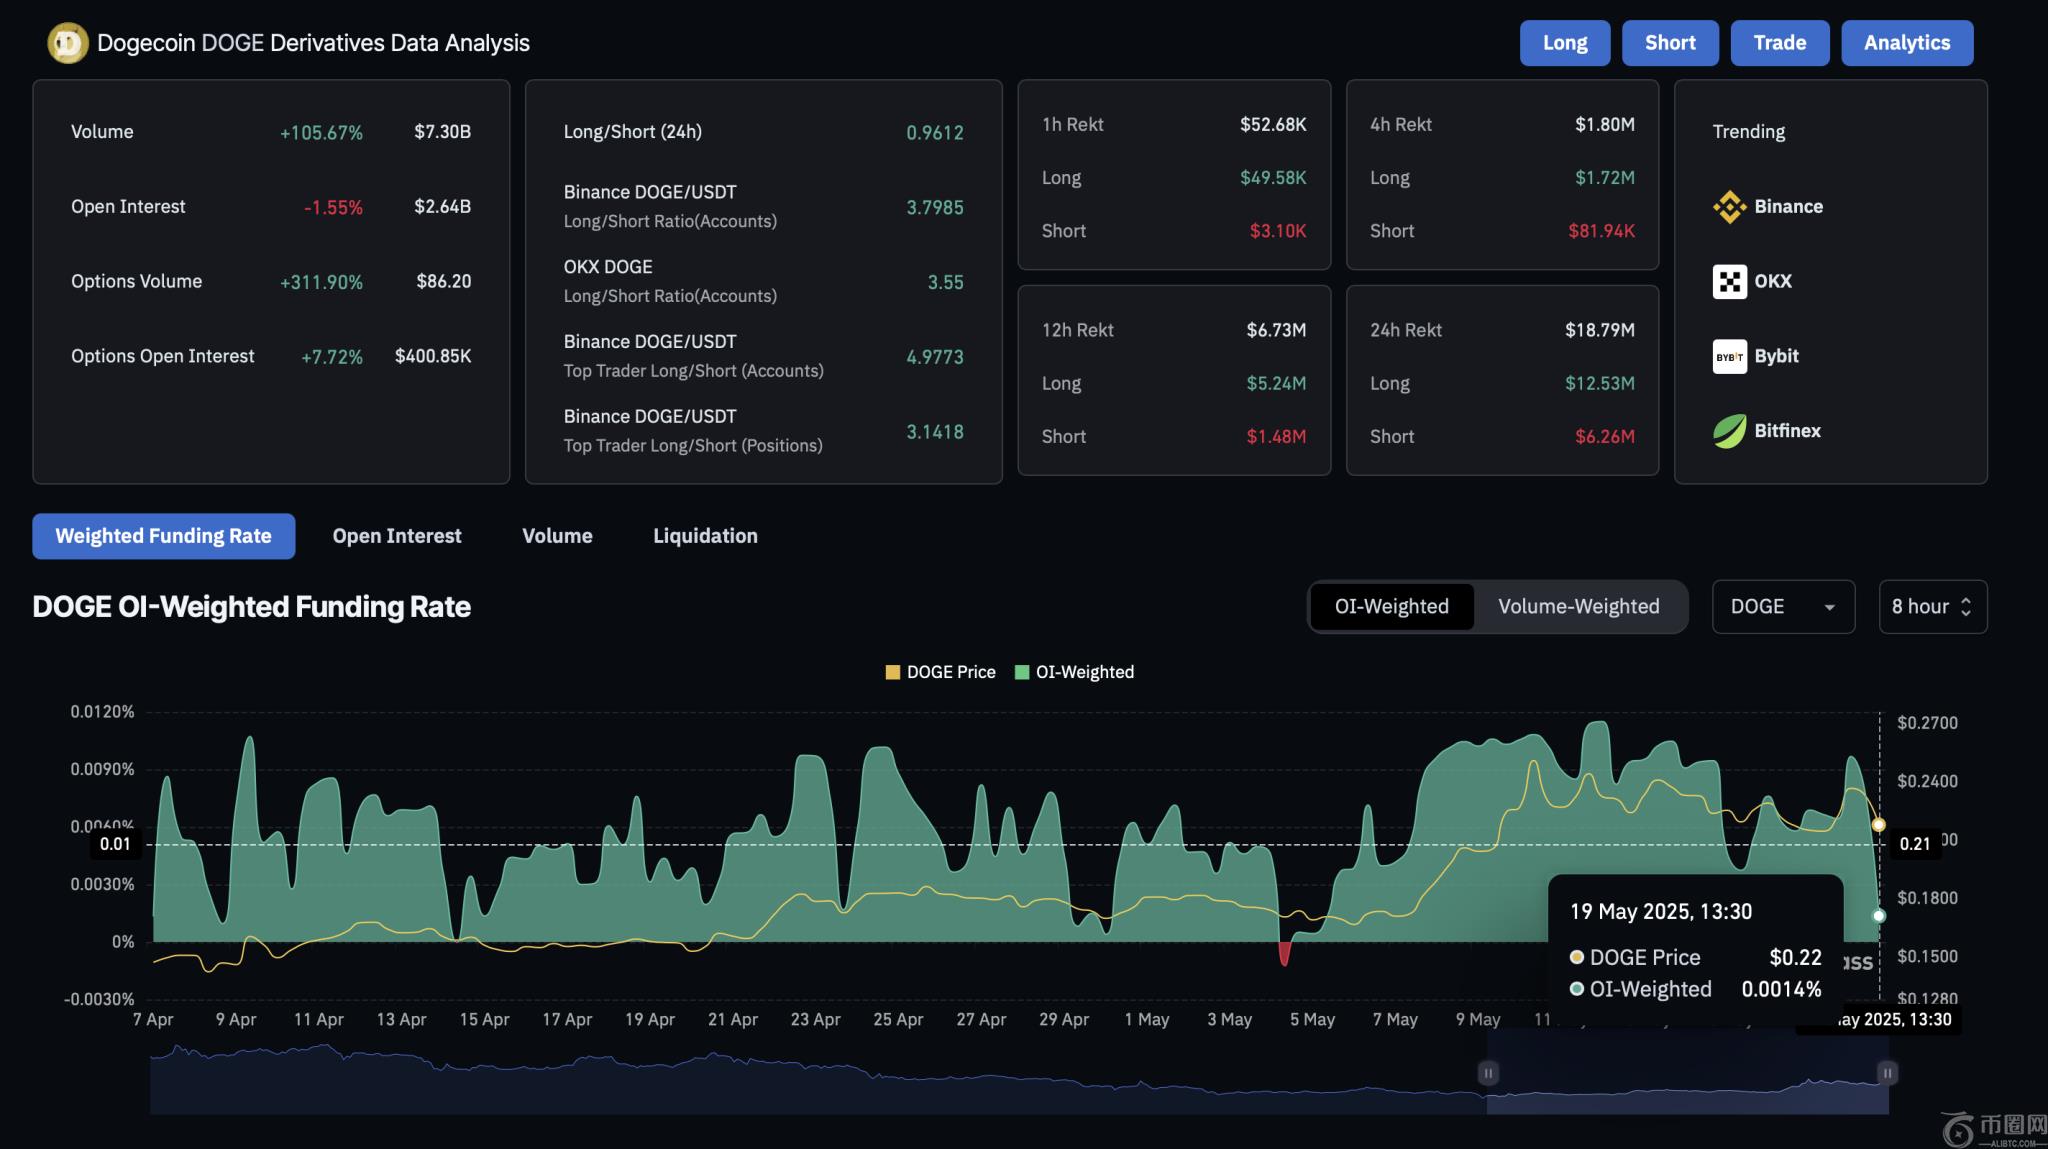The height and width of the screenshot is (1149, 2048).
Task: Toggle OI-Weighted legend series
Action: tap(1075, 672)
